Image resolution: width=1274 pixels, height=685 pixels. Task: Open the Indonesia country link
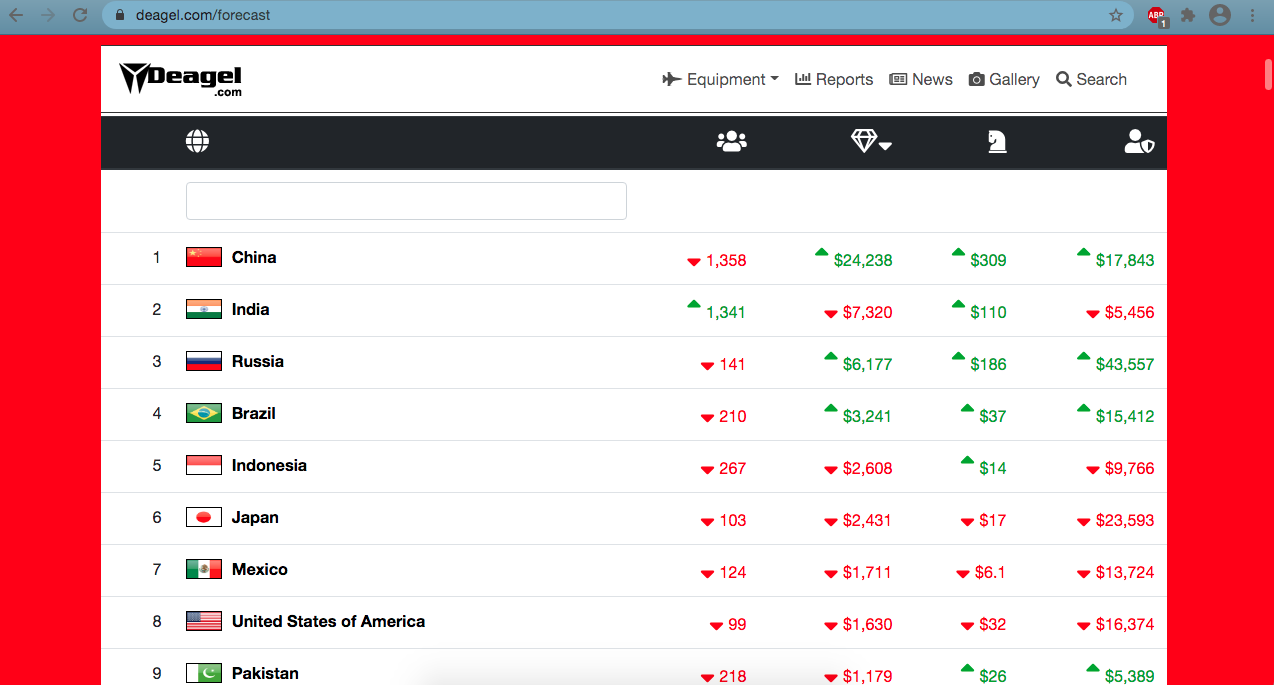click(269, 465)
